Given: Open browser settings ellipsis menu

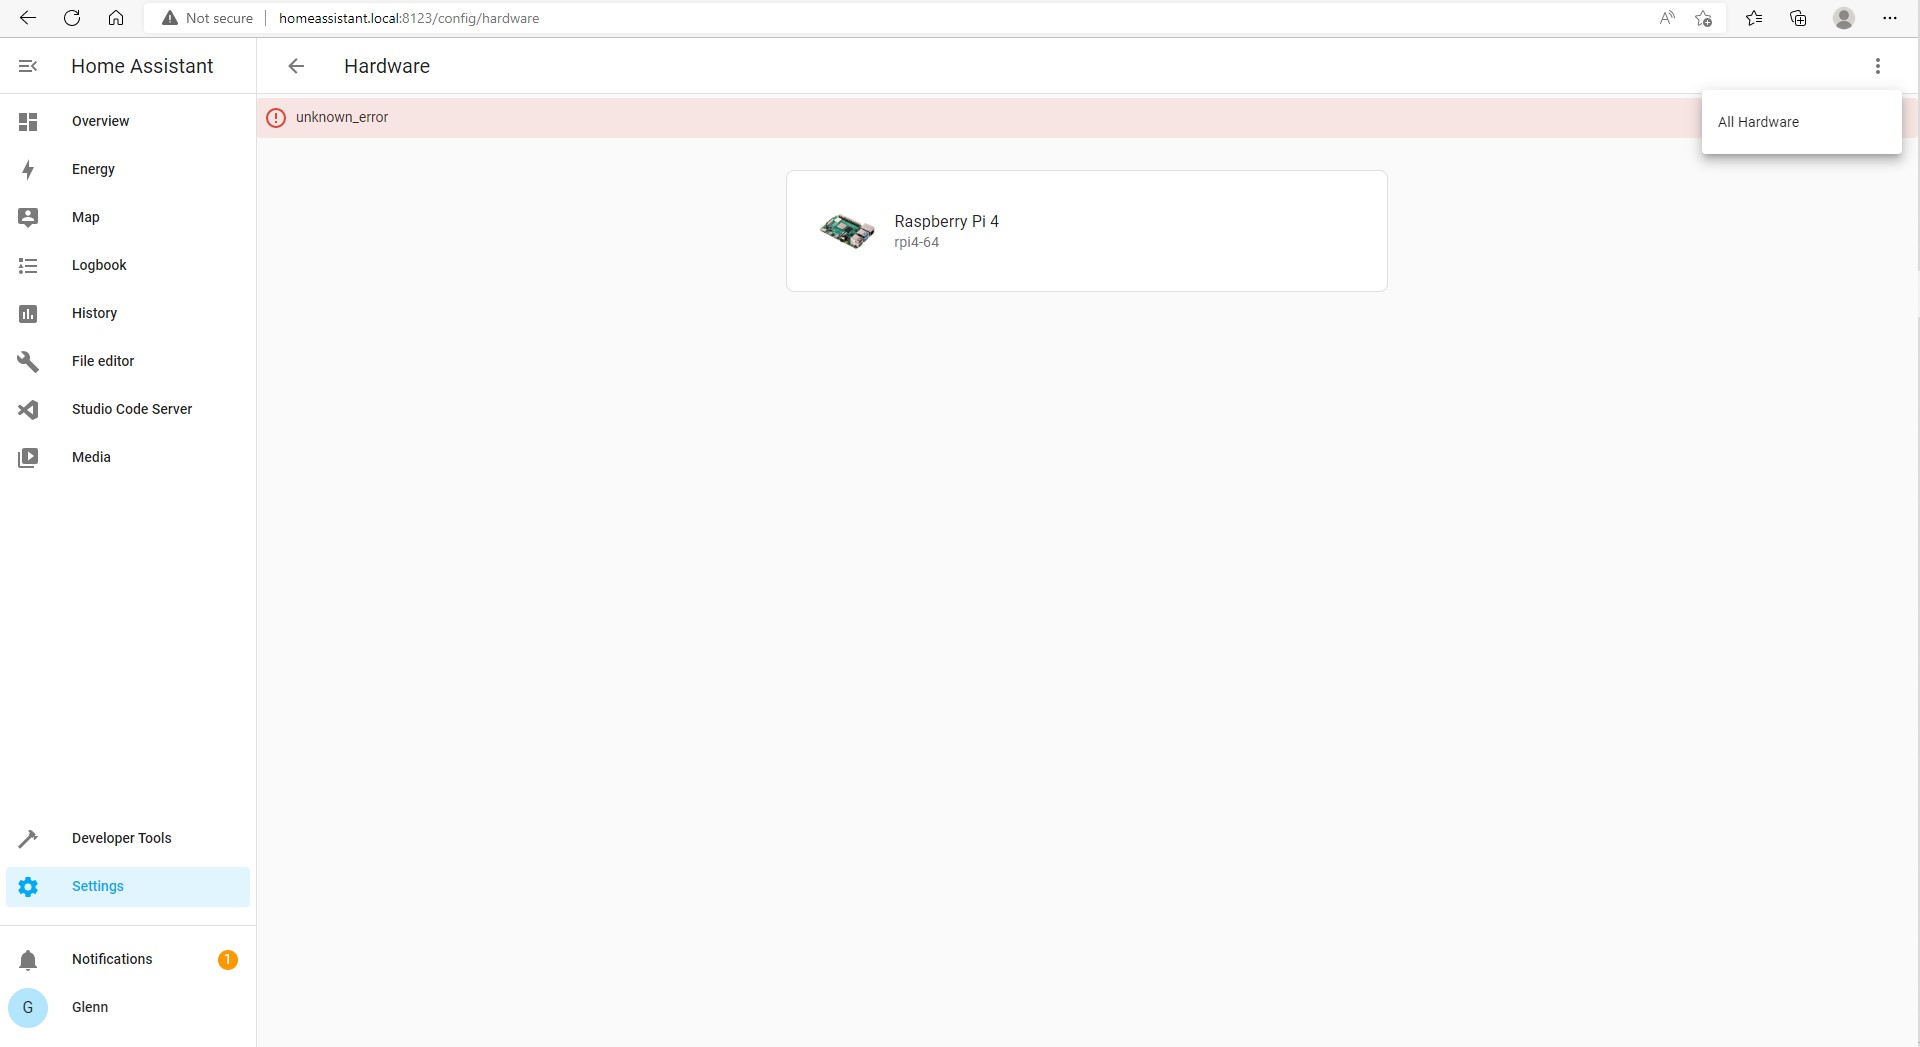Looking at the screenshot, I should point(1889,18).
